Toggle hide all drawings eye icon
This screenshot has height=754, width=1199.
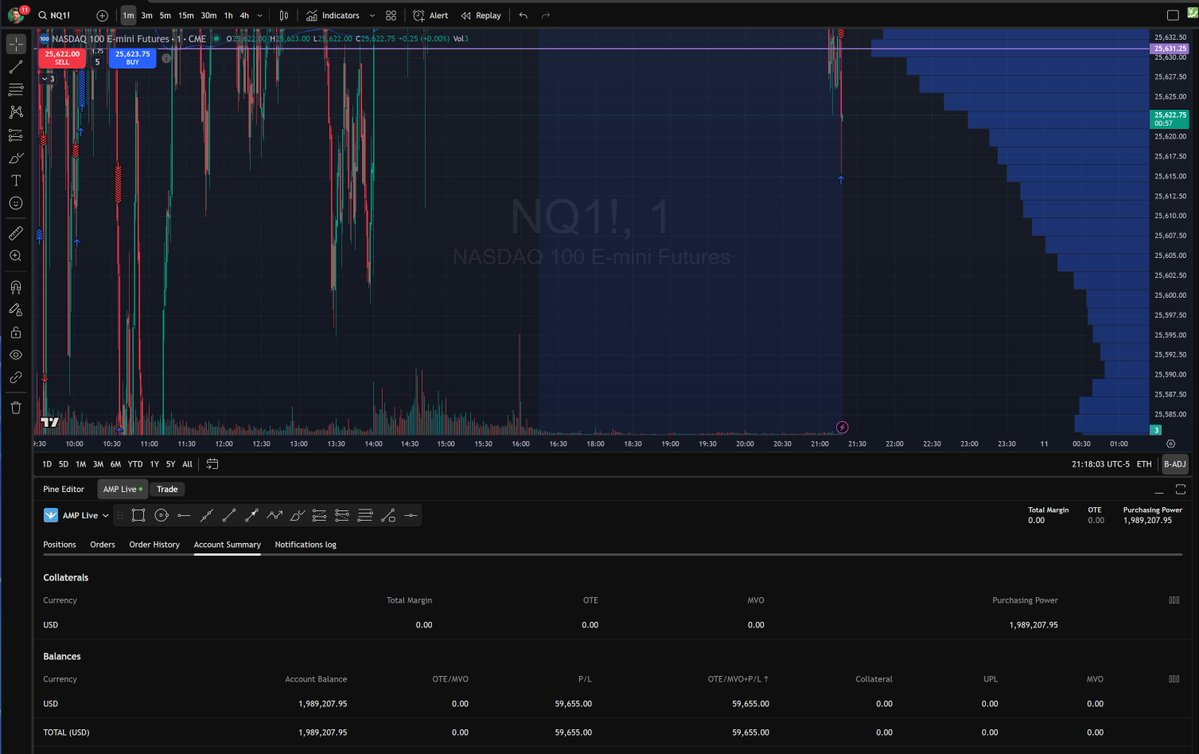pos(16,355)
